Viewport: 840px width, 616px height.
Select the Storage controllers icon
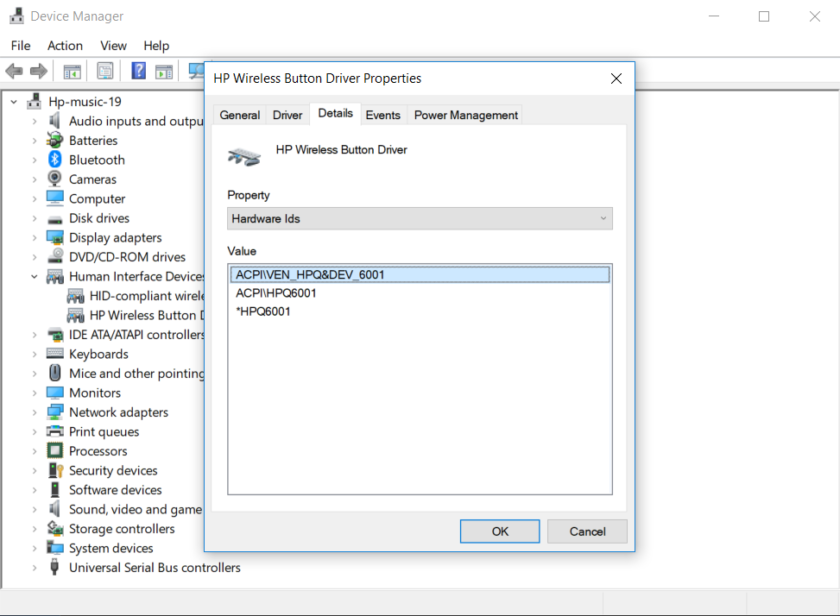(x=55, y=528)
